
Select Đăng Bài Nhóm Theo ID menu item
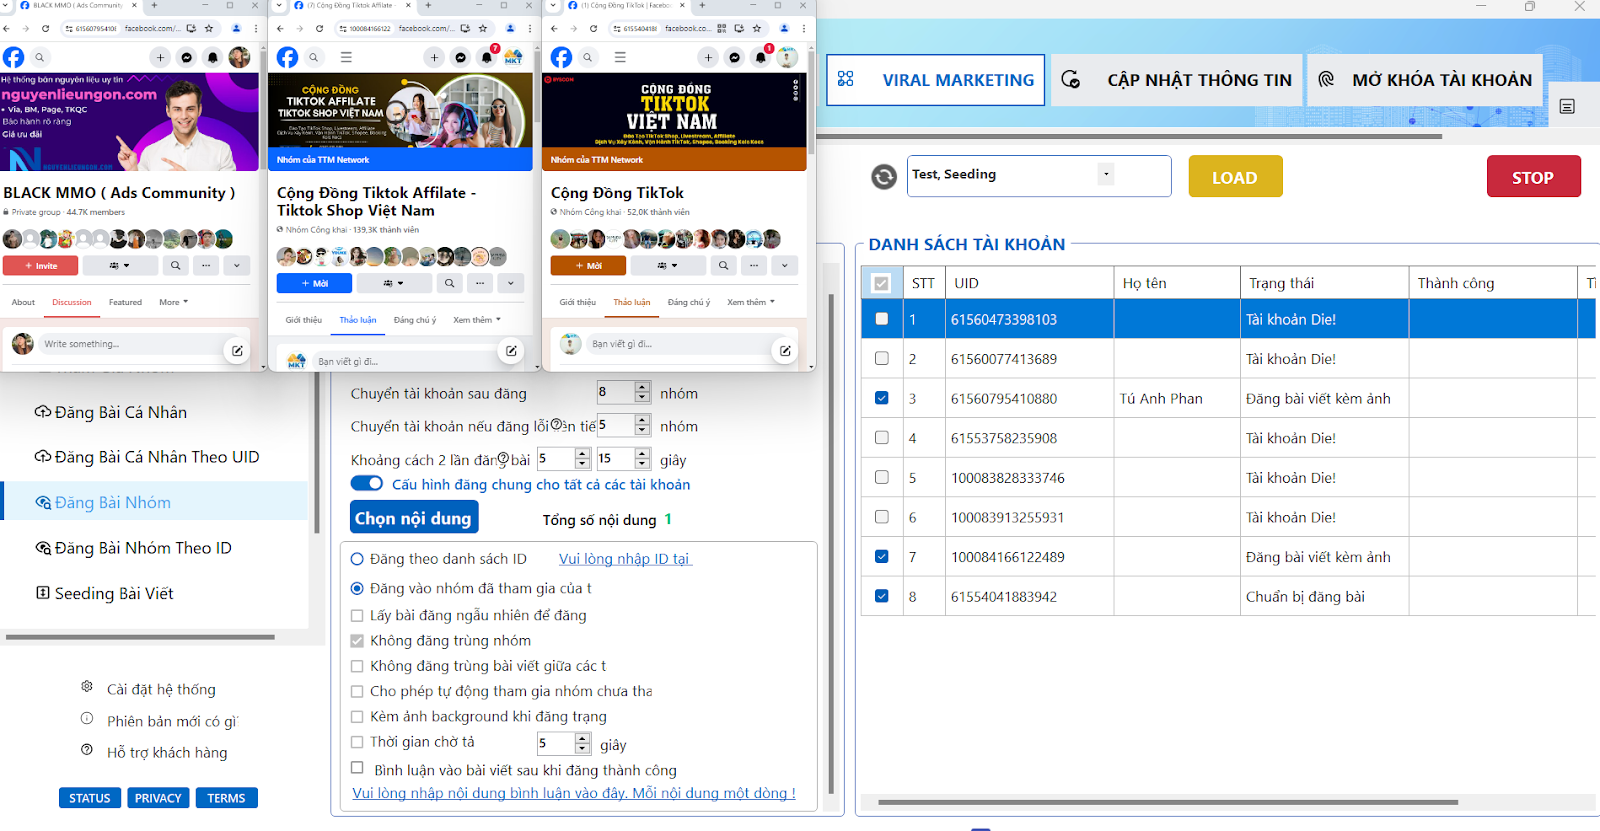tap(133, 548)
